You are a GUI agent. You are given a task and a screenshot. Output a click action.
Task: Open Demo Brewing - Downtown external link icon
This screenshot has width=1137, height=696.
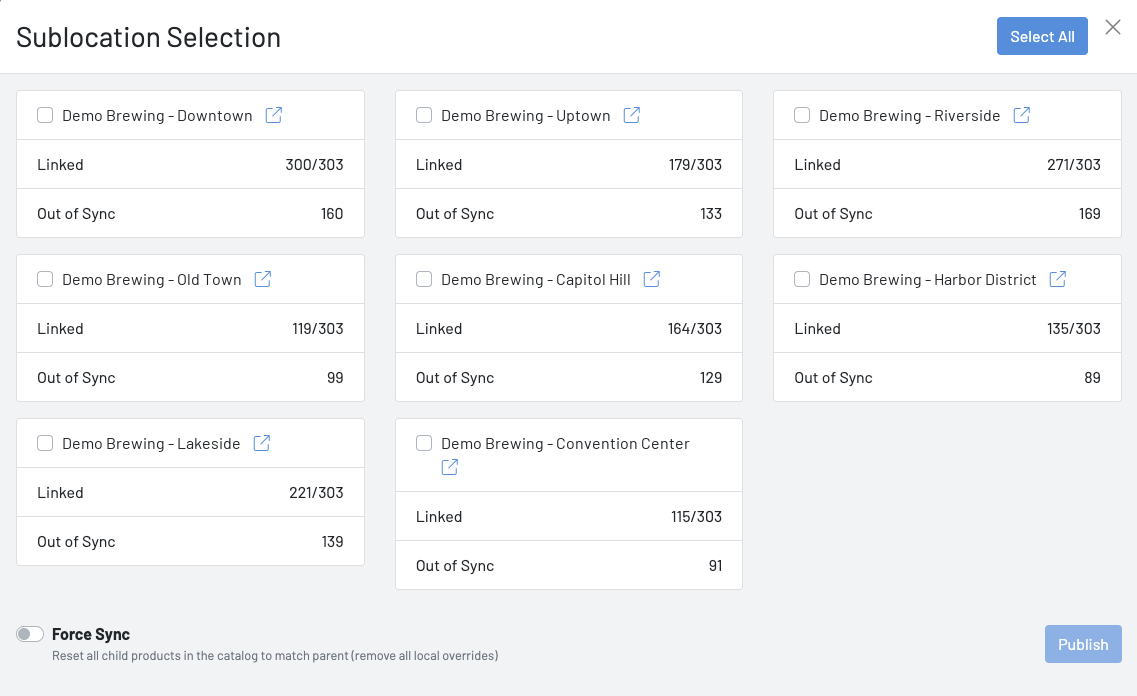[273, 115]
